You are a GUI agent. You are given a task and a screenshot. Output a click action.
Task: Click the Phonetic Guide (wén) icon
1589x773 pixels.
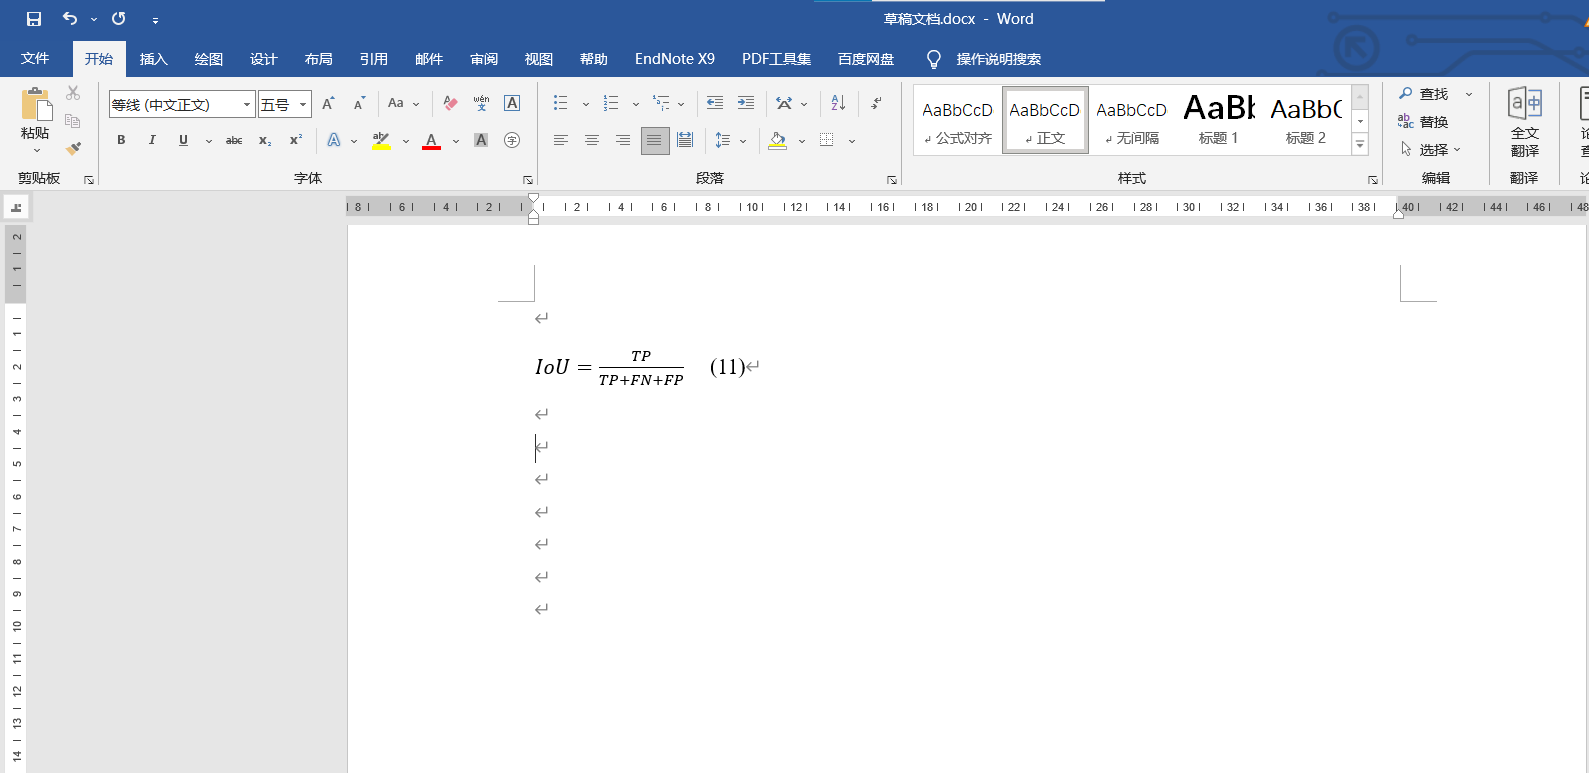(481, 103)
